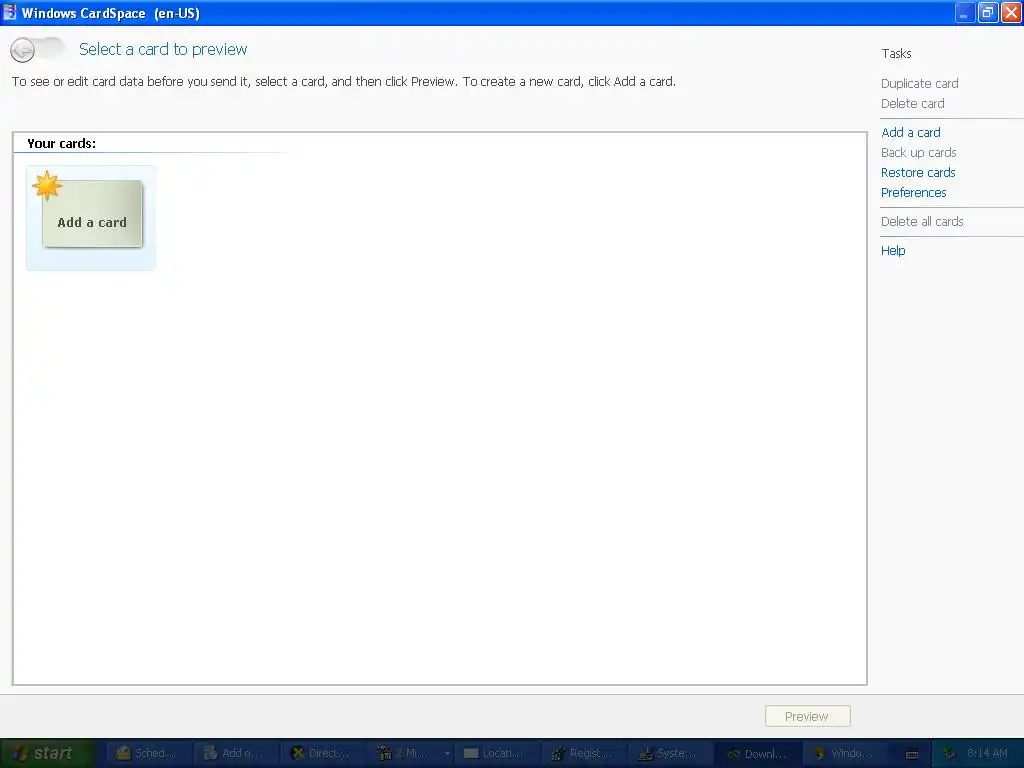Restore down the CardSpace window
Screen dimensions: 1024x768
click(987, 12)
